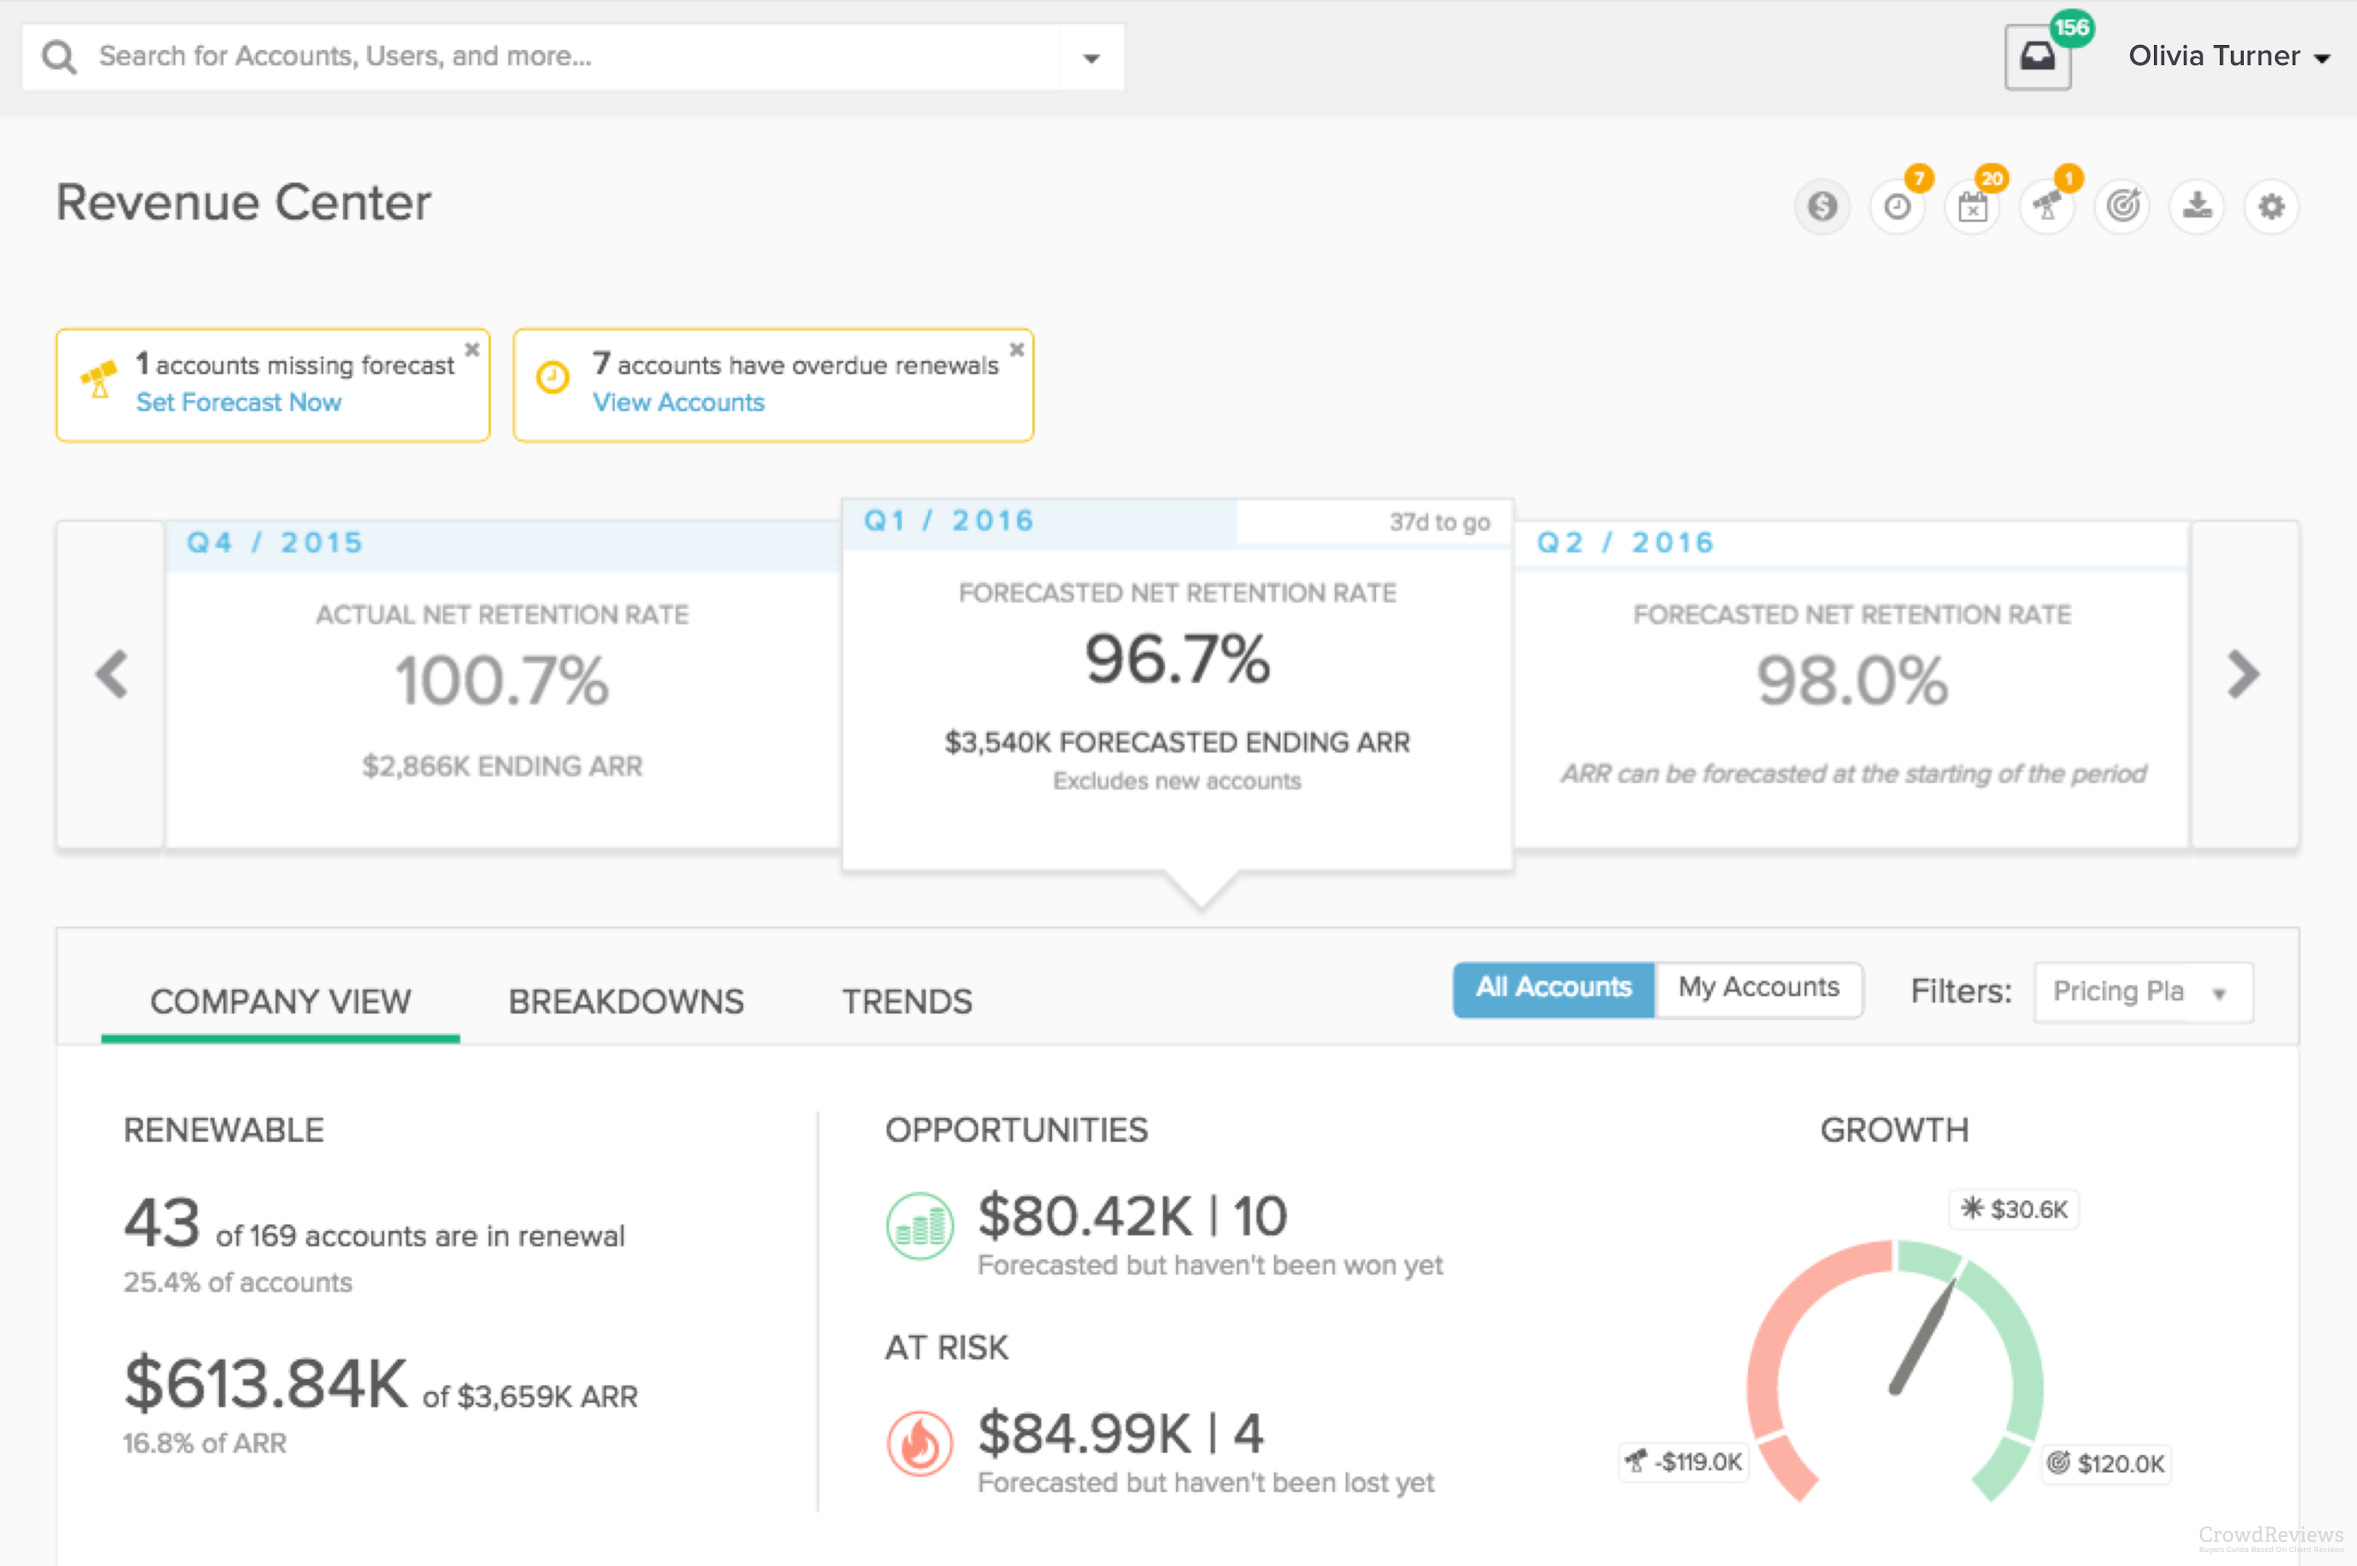Select the Q1 / 2016 quarter card
Screen dimensions: 2357x1566
pos(1177,685)
